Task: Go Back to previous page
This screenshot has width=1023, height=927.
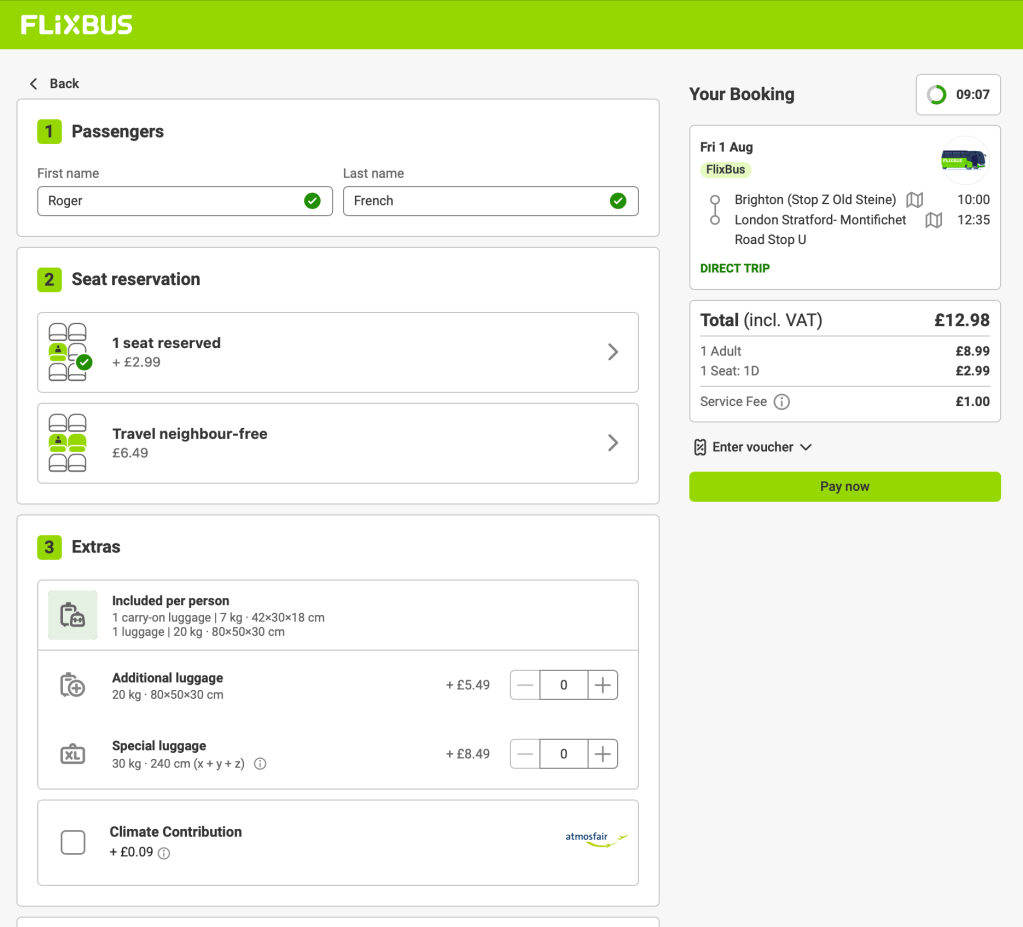Action: pos(54,84)
